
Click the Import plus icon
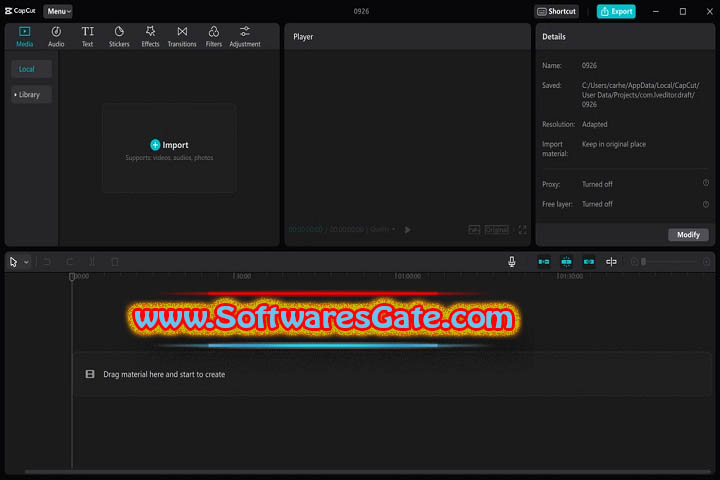(x=155, y=145)
